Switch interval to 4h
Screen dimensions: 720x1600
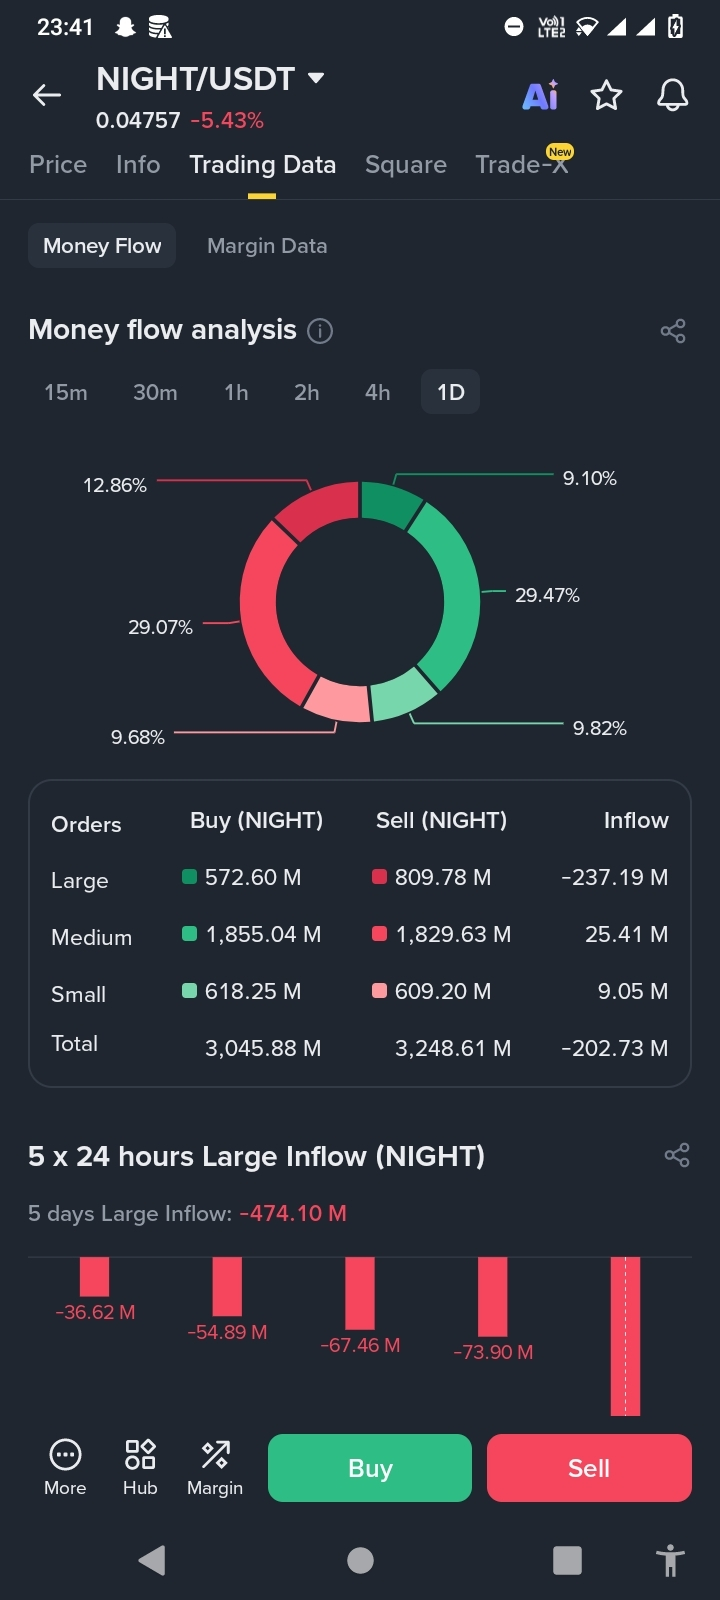click(x=377, y=392)
